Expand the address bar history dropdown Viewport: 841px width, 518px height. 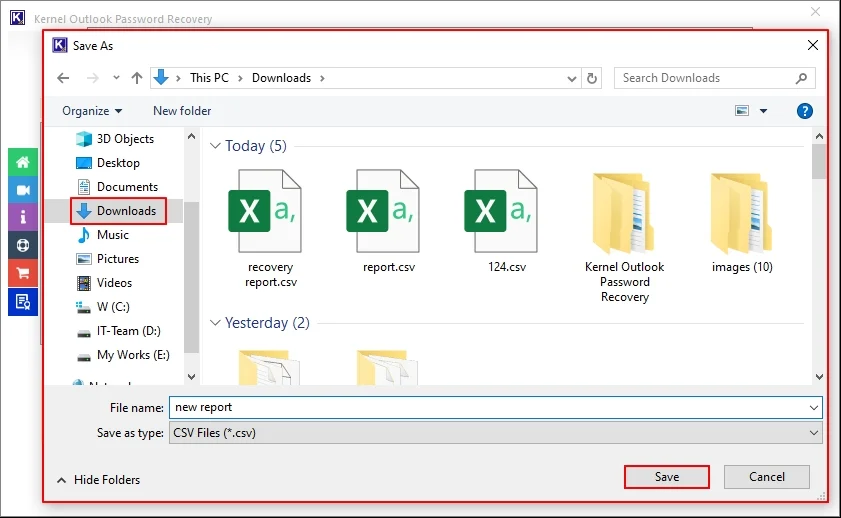[572, 79]
